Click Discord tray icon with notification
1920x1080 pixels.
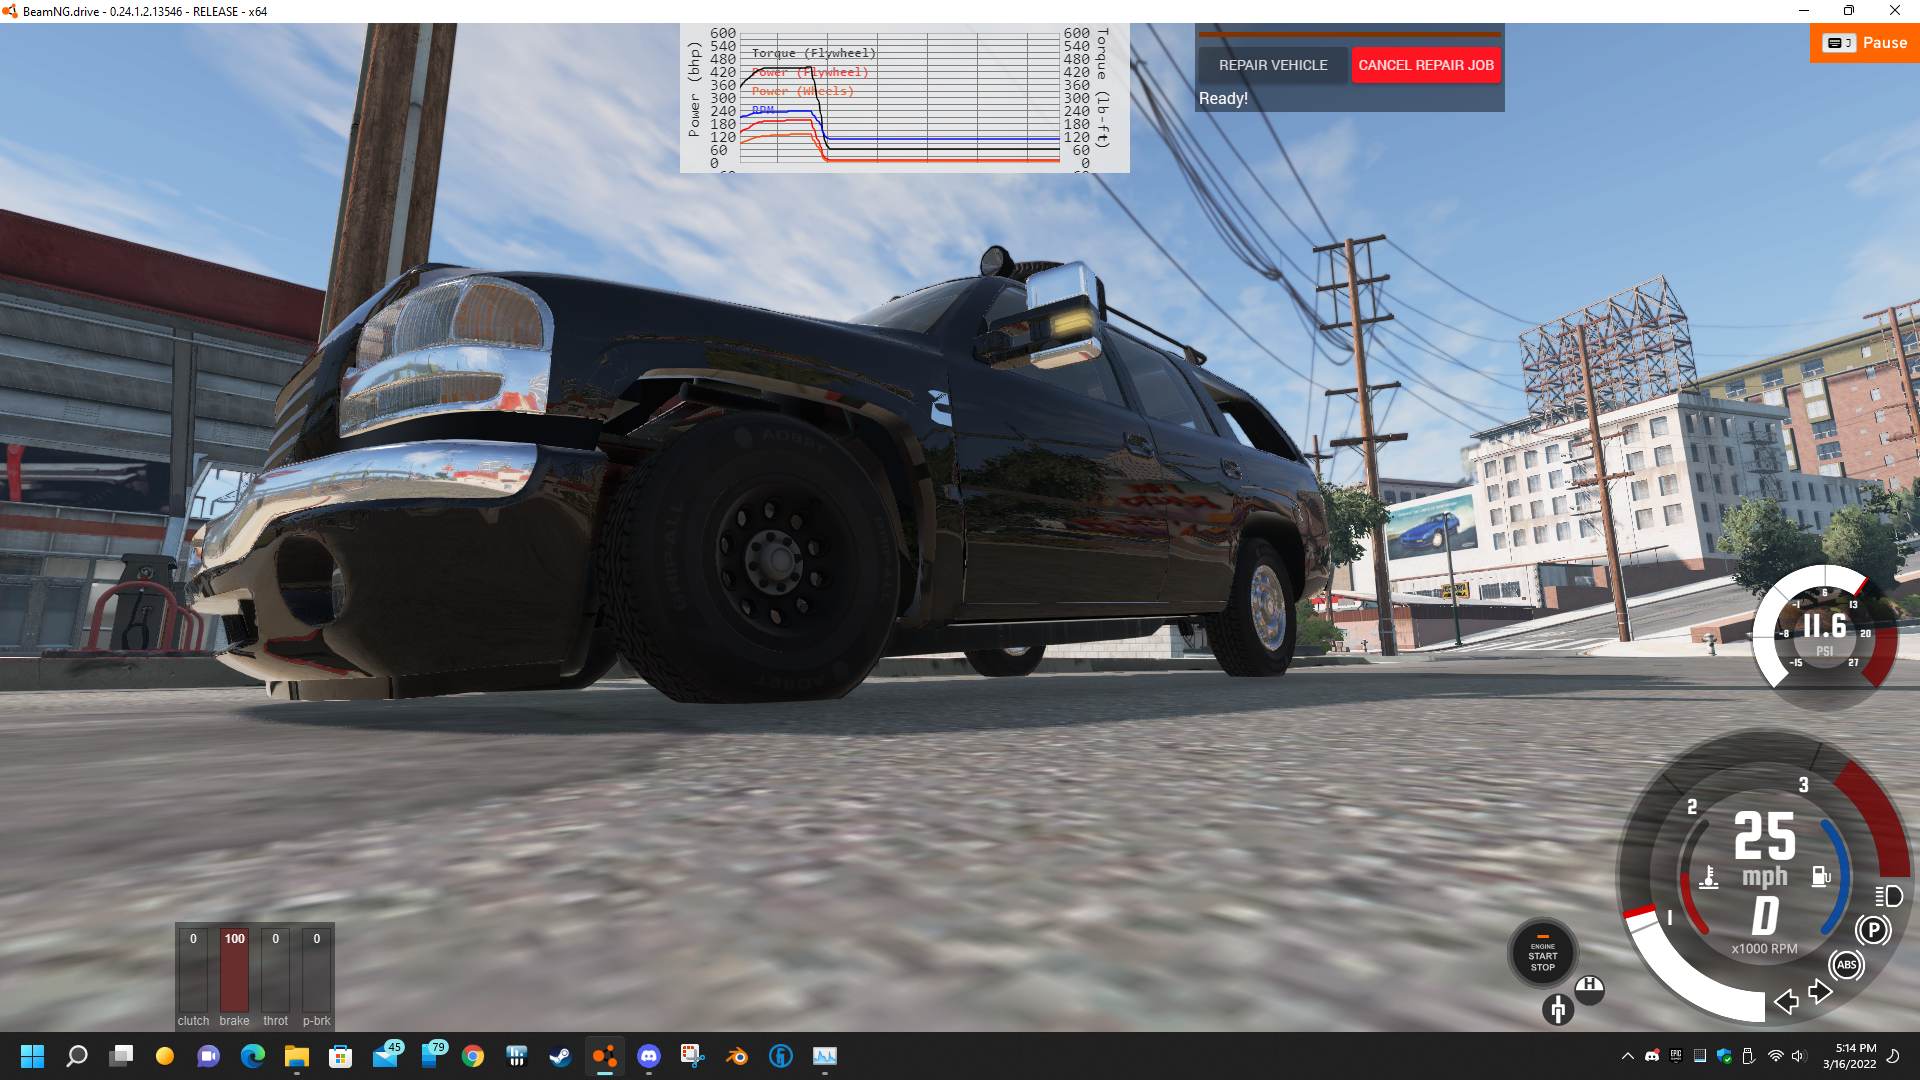pos(1652,1056)
